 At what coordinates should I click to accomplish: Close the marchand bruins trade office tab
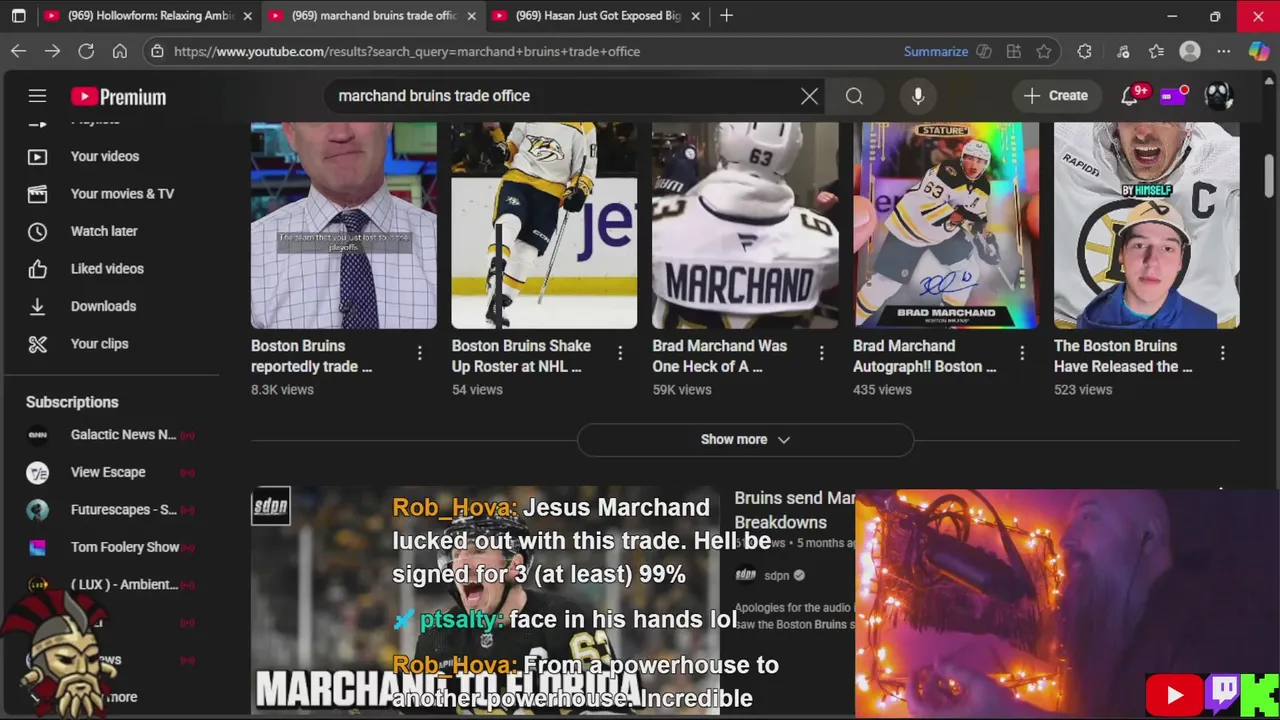(x=471, y=16)
